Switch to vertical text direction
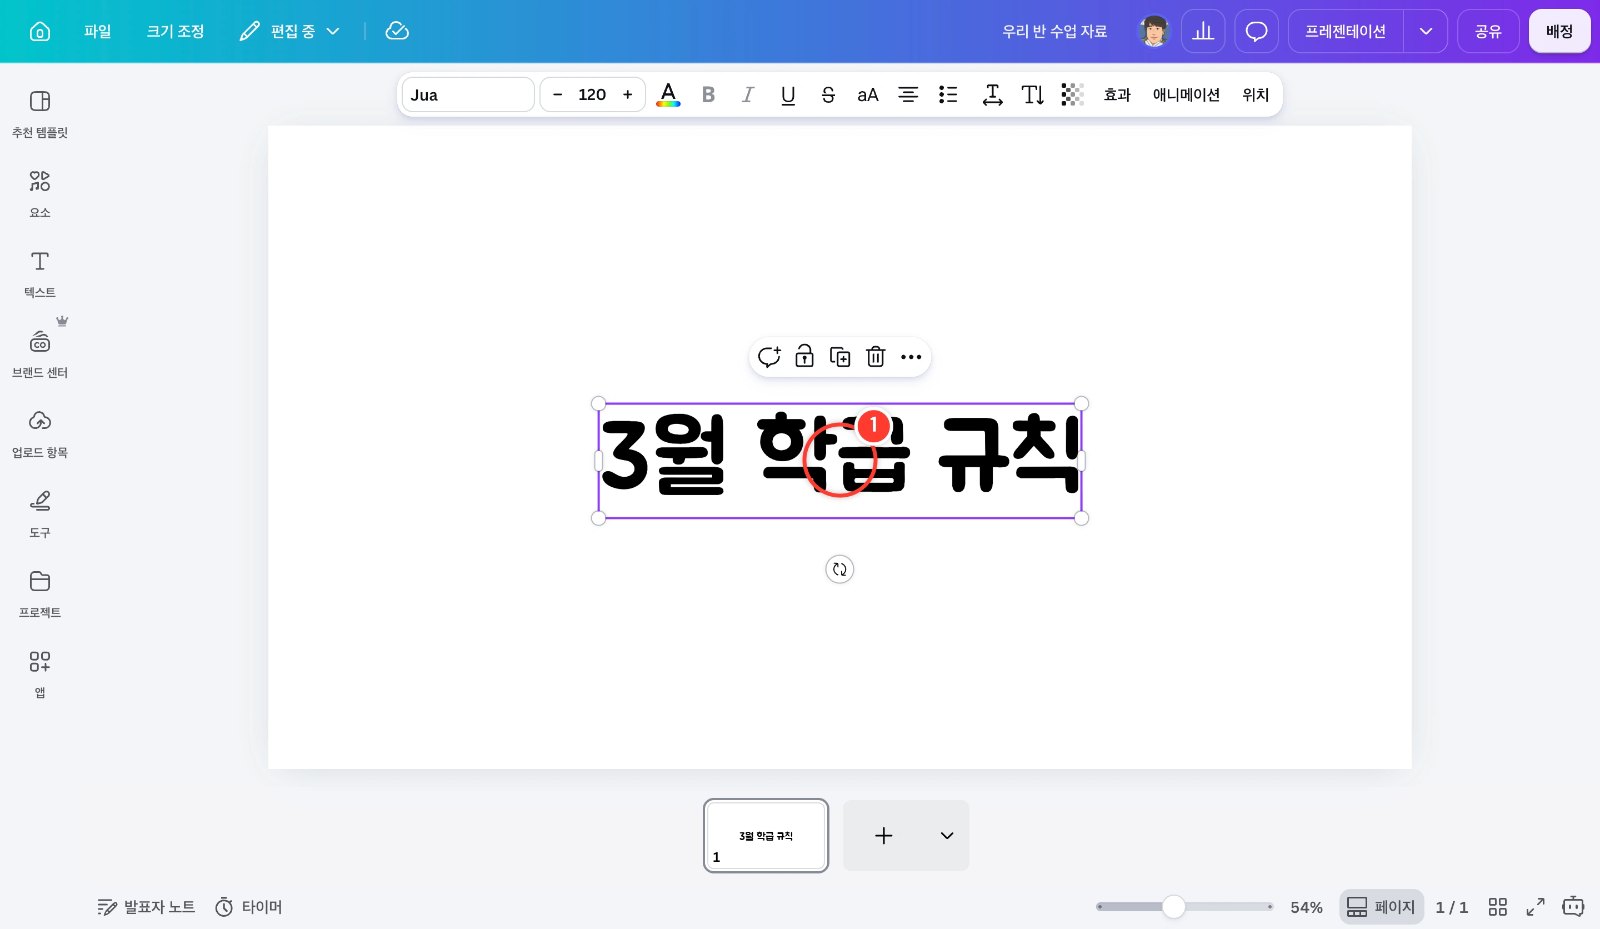Screen dimensions: 1600x929 1033,95
